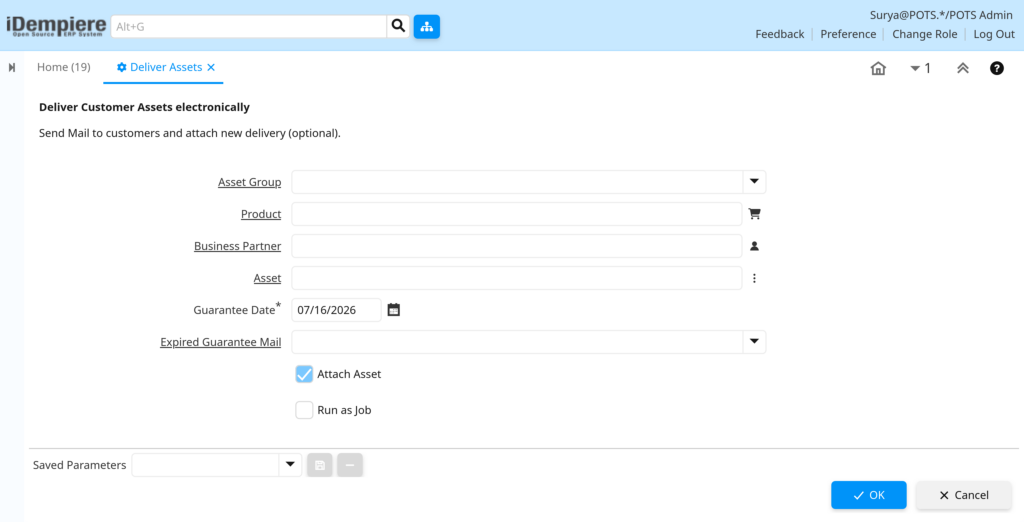1024x522 pixels.
Task: Click into the Guarantee Date field
Action: [336, 310]
